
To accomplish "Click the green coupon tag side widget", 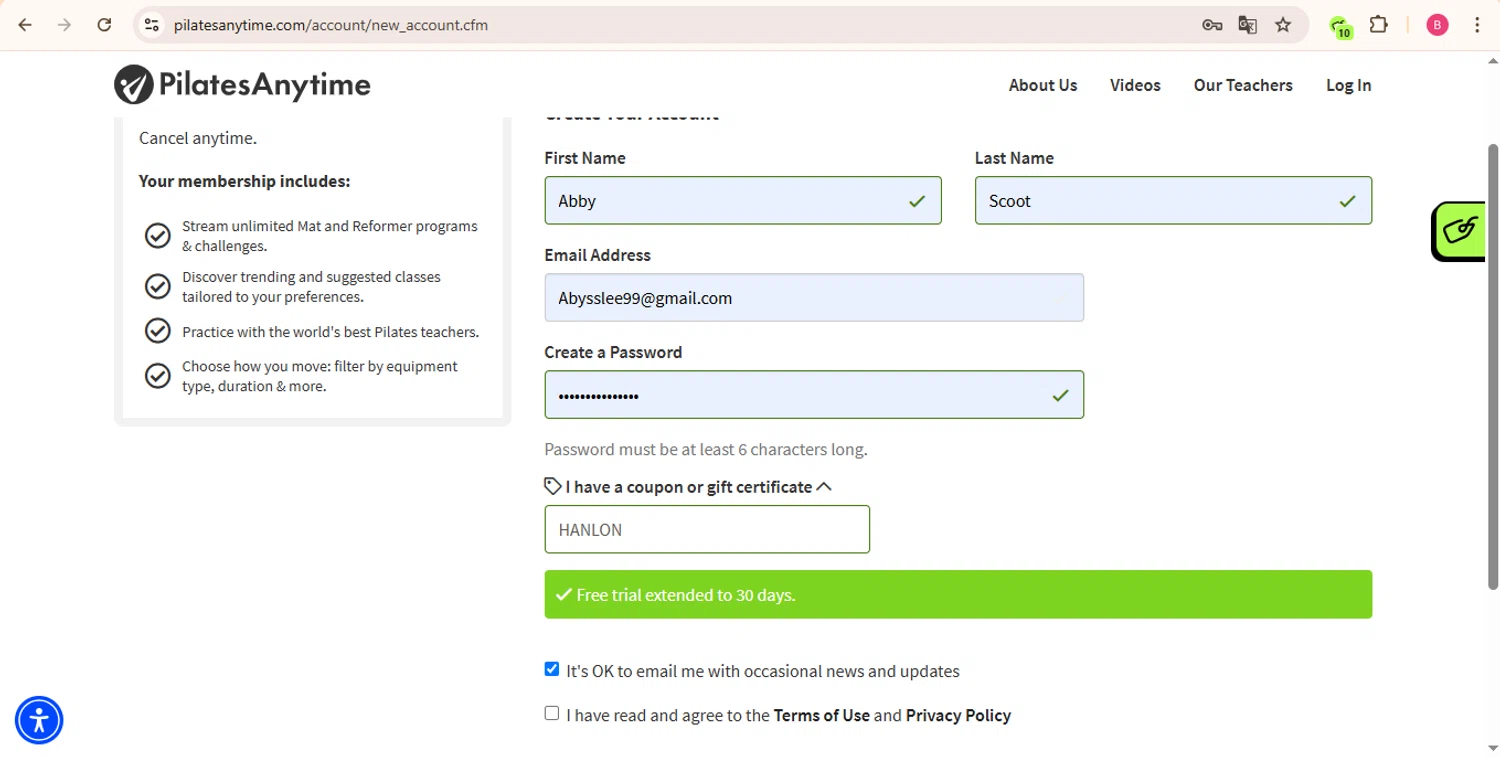I will [1460, 231].
